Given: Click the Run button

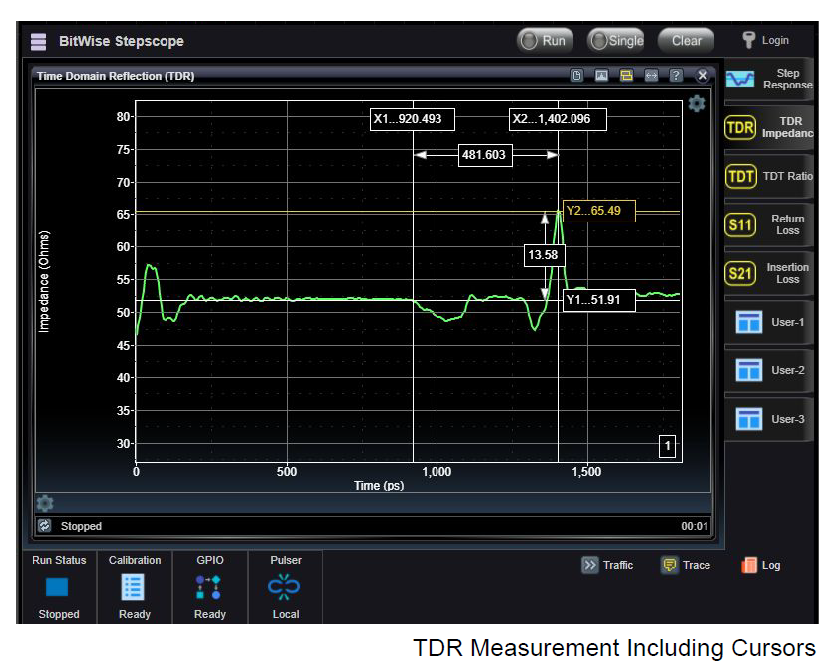Looking at the screenshot, I should pos(545,41).
